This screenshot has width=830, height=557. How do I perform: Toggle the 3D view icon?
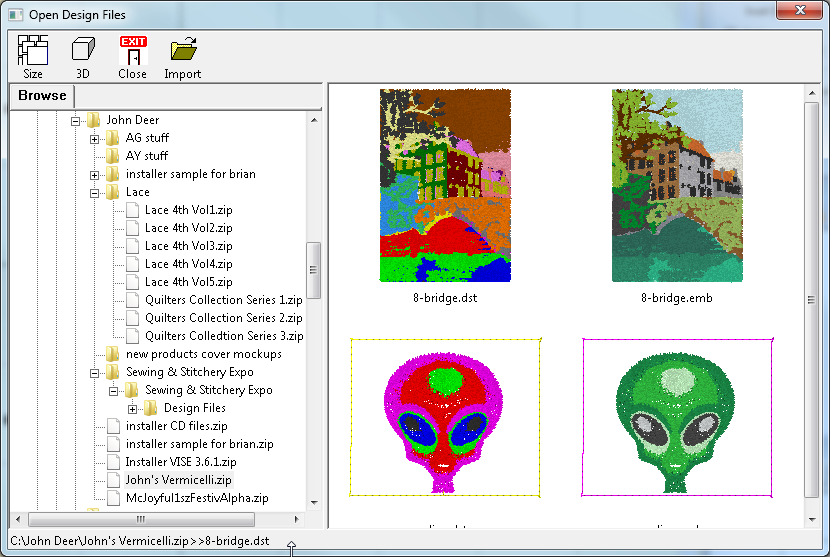(x=82, y=52)
